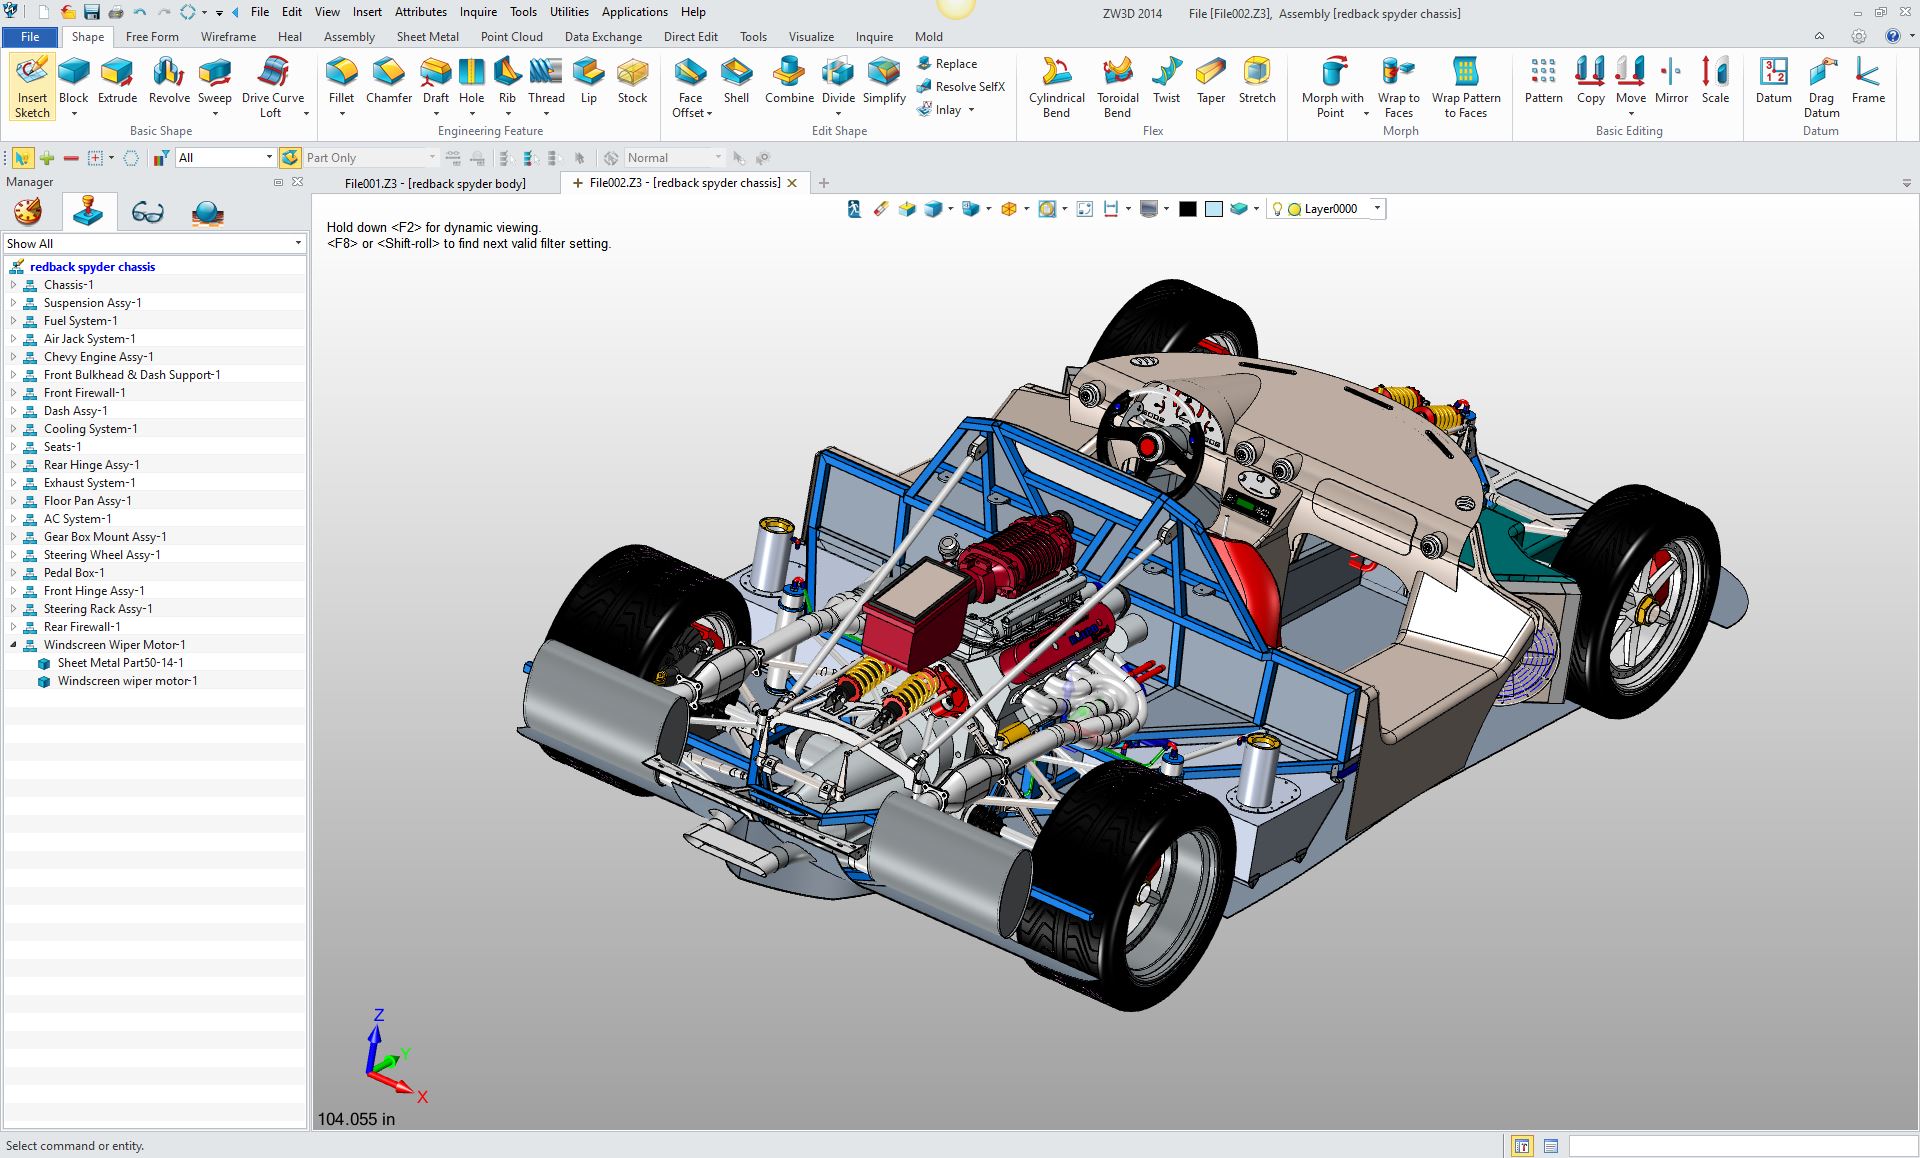Expand the Suspension Assy-1 node
The image size is (1920, 1158).
[14, 303]
